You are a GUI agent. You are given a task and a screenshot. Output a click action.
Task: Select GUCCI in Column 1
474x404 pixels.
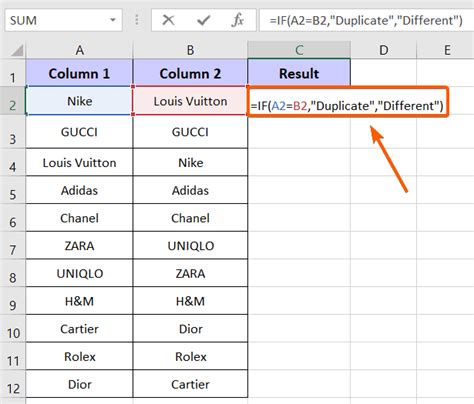pos(79,132)
